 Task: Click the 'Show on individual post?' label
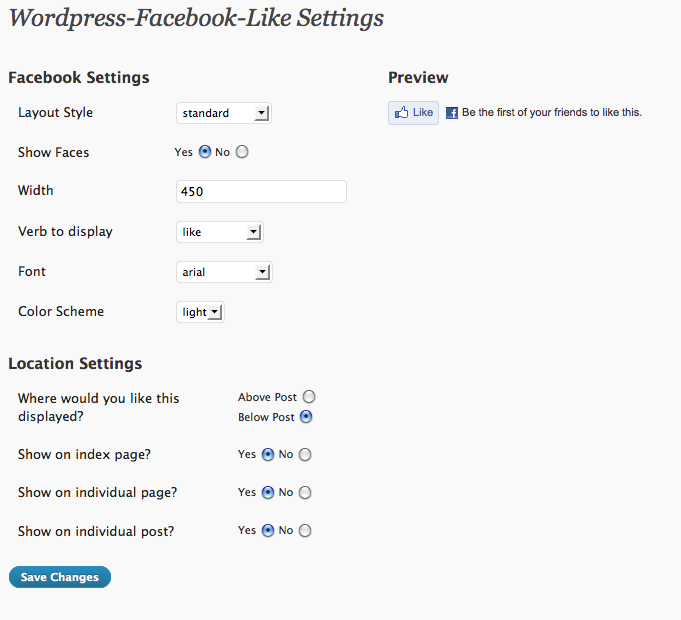[96, 531]
